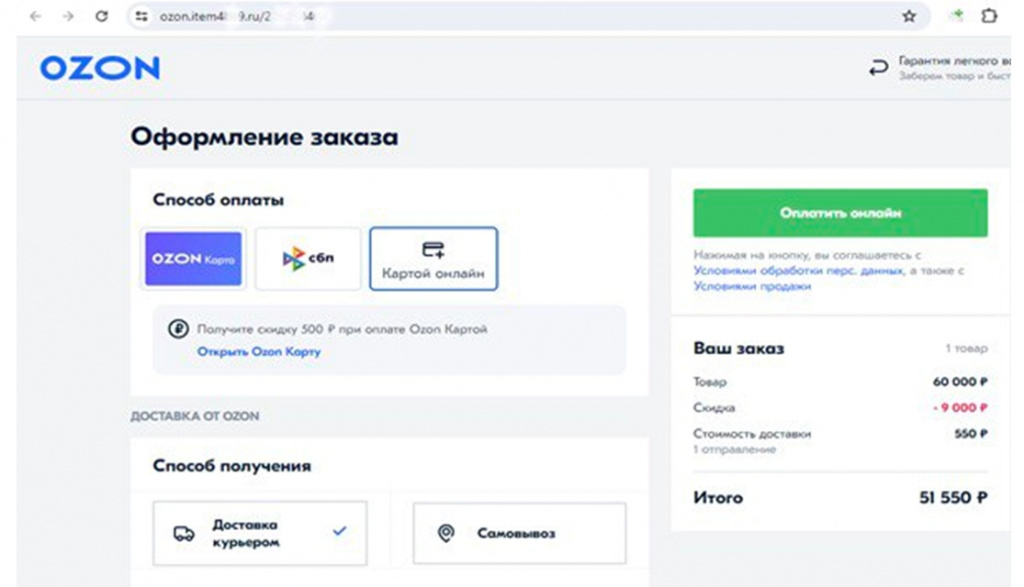This screenshot has width=1024, height=587.
Task: Open the OZON logo home link
Action: click(x=100, y=68)
